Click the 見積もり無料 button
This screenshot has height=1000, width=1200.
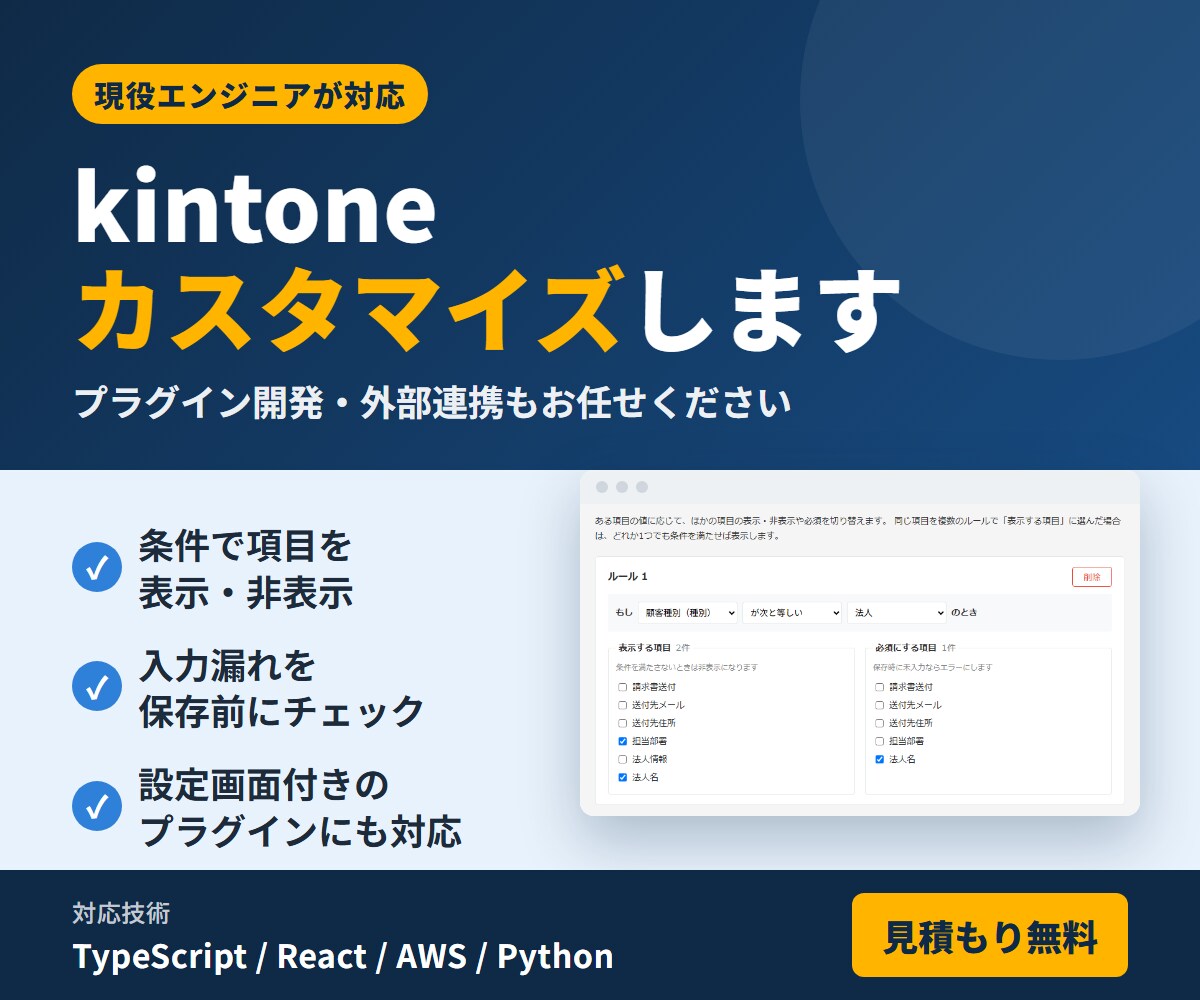[990, 935]
